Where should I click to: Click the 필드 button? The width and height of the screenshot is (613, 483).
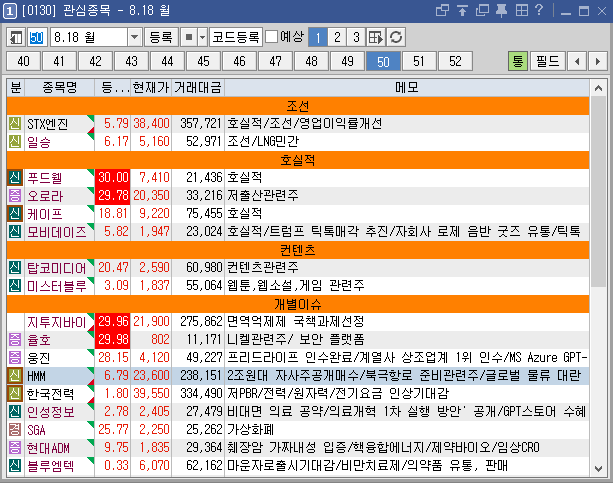pos(547,61)
